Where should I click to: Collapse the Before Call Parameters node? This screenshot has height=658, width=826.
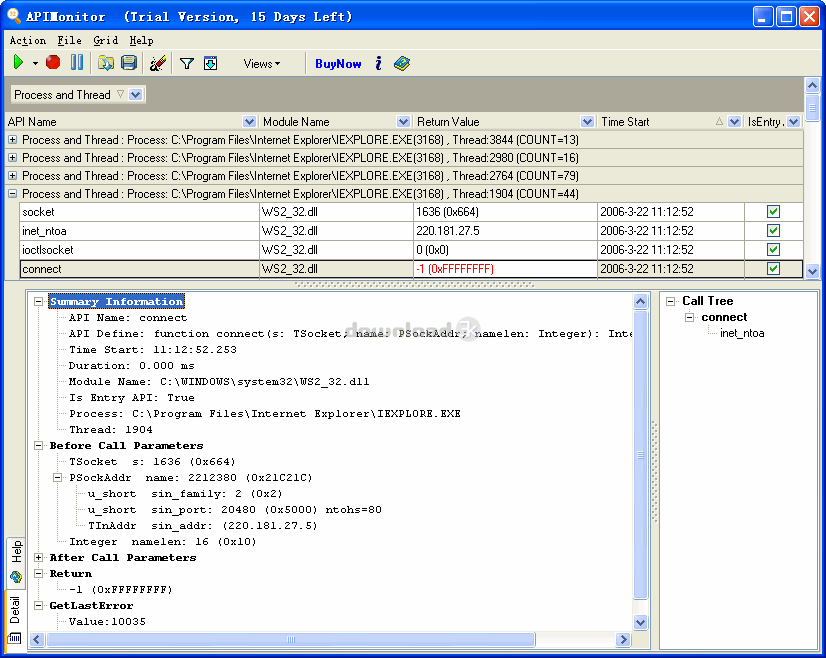click(x=38, y=446)
